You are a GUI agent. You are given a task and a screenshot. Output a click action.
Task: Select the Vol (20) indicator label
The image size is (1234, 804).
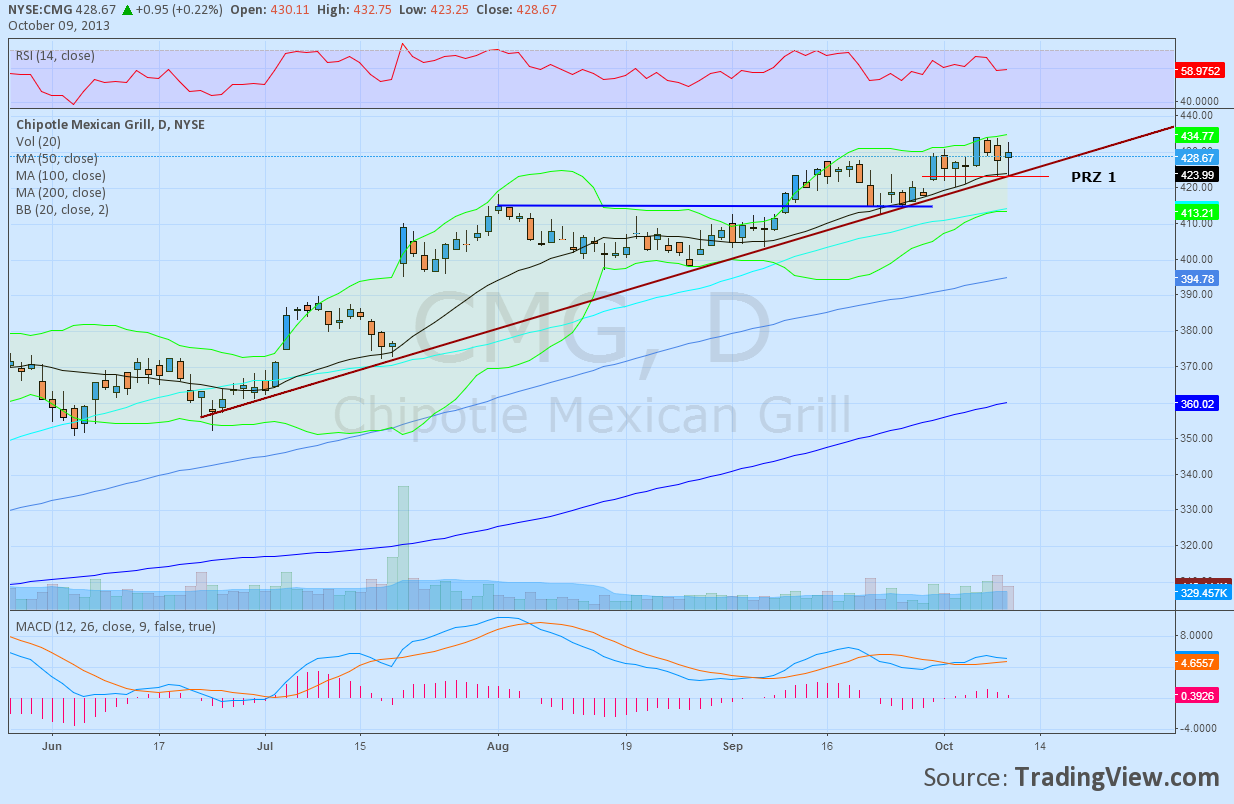pos(36,142)
